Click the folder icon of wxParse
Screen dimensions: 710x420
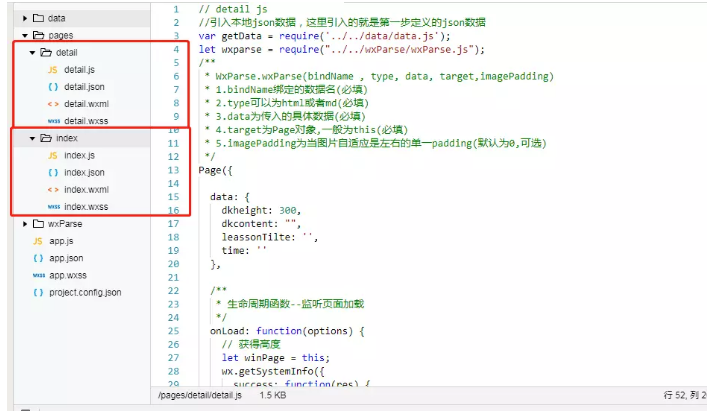pyautogui.click(x=38, y=224)
